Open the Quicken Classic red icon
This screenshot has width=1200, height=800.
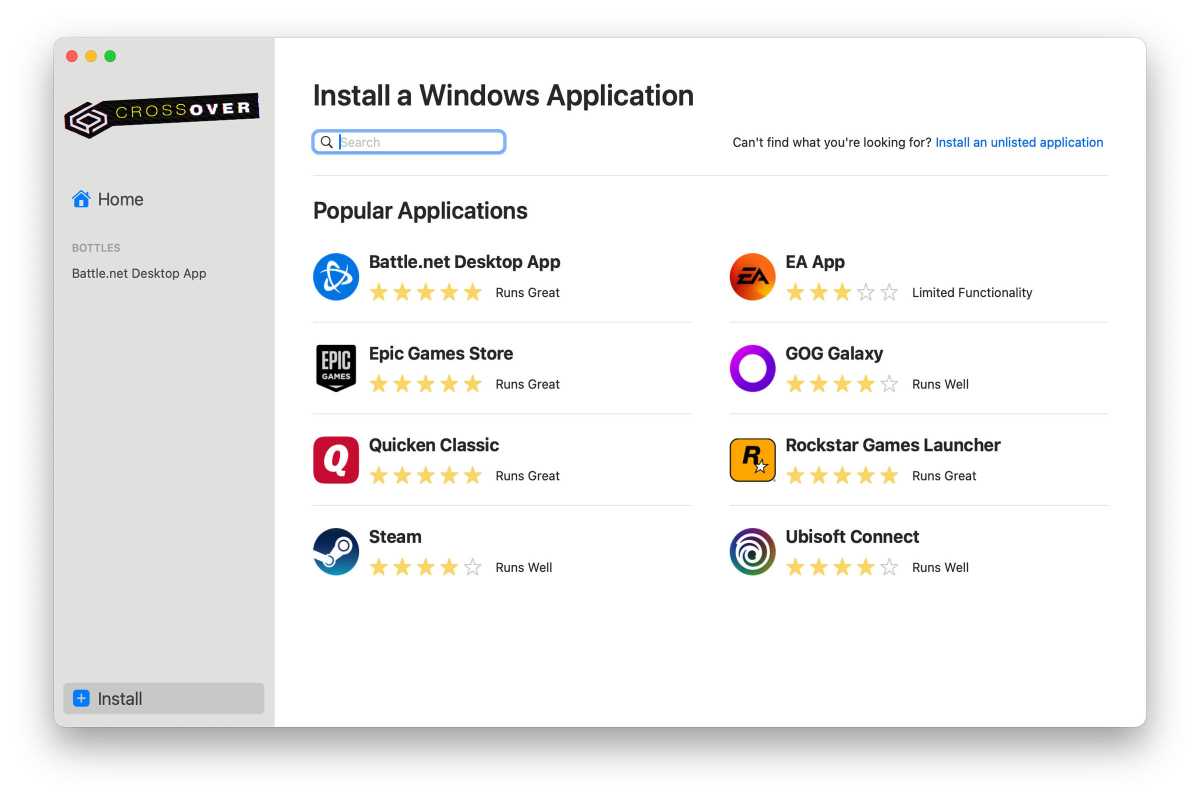(336, 460)
